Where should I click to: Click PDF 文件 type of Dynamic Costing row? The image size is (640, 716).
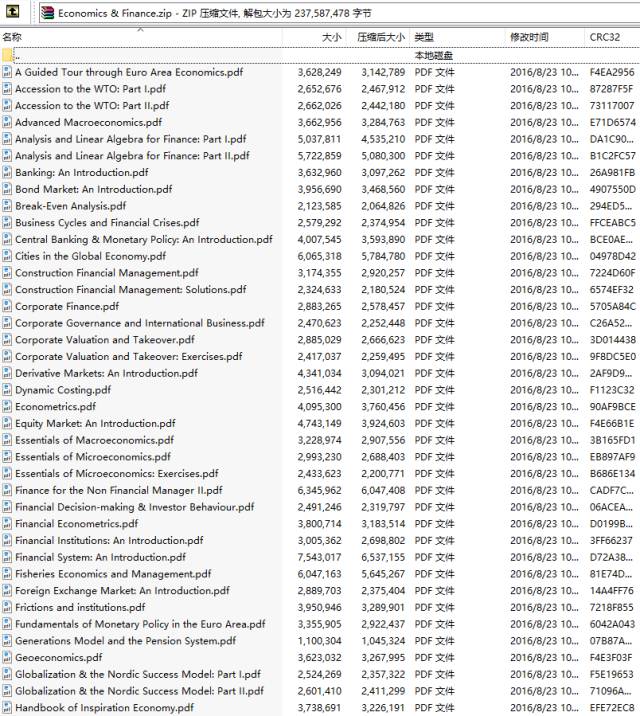434,390
